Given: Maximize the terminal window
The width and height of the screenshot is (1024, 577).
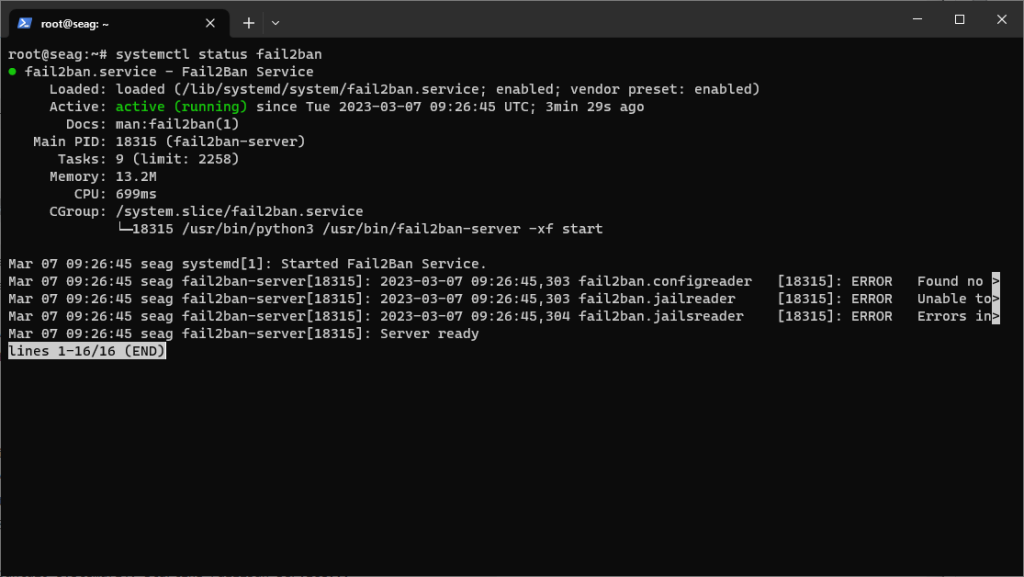Looking at the screenshot, I should pos(959,19).
